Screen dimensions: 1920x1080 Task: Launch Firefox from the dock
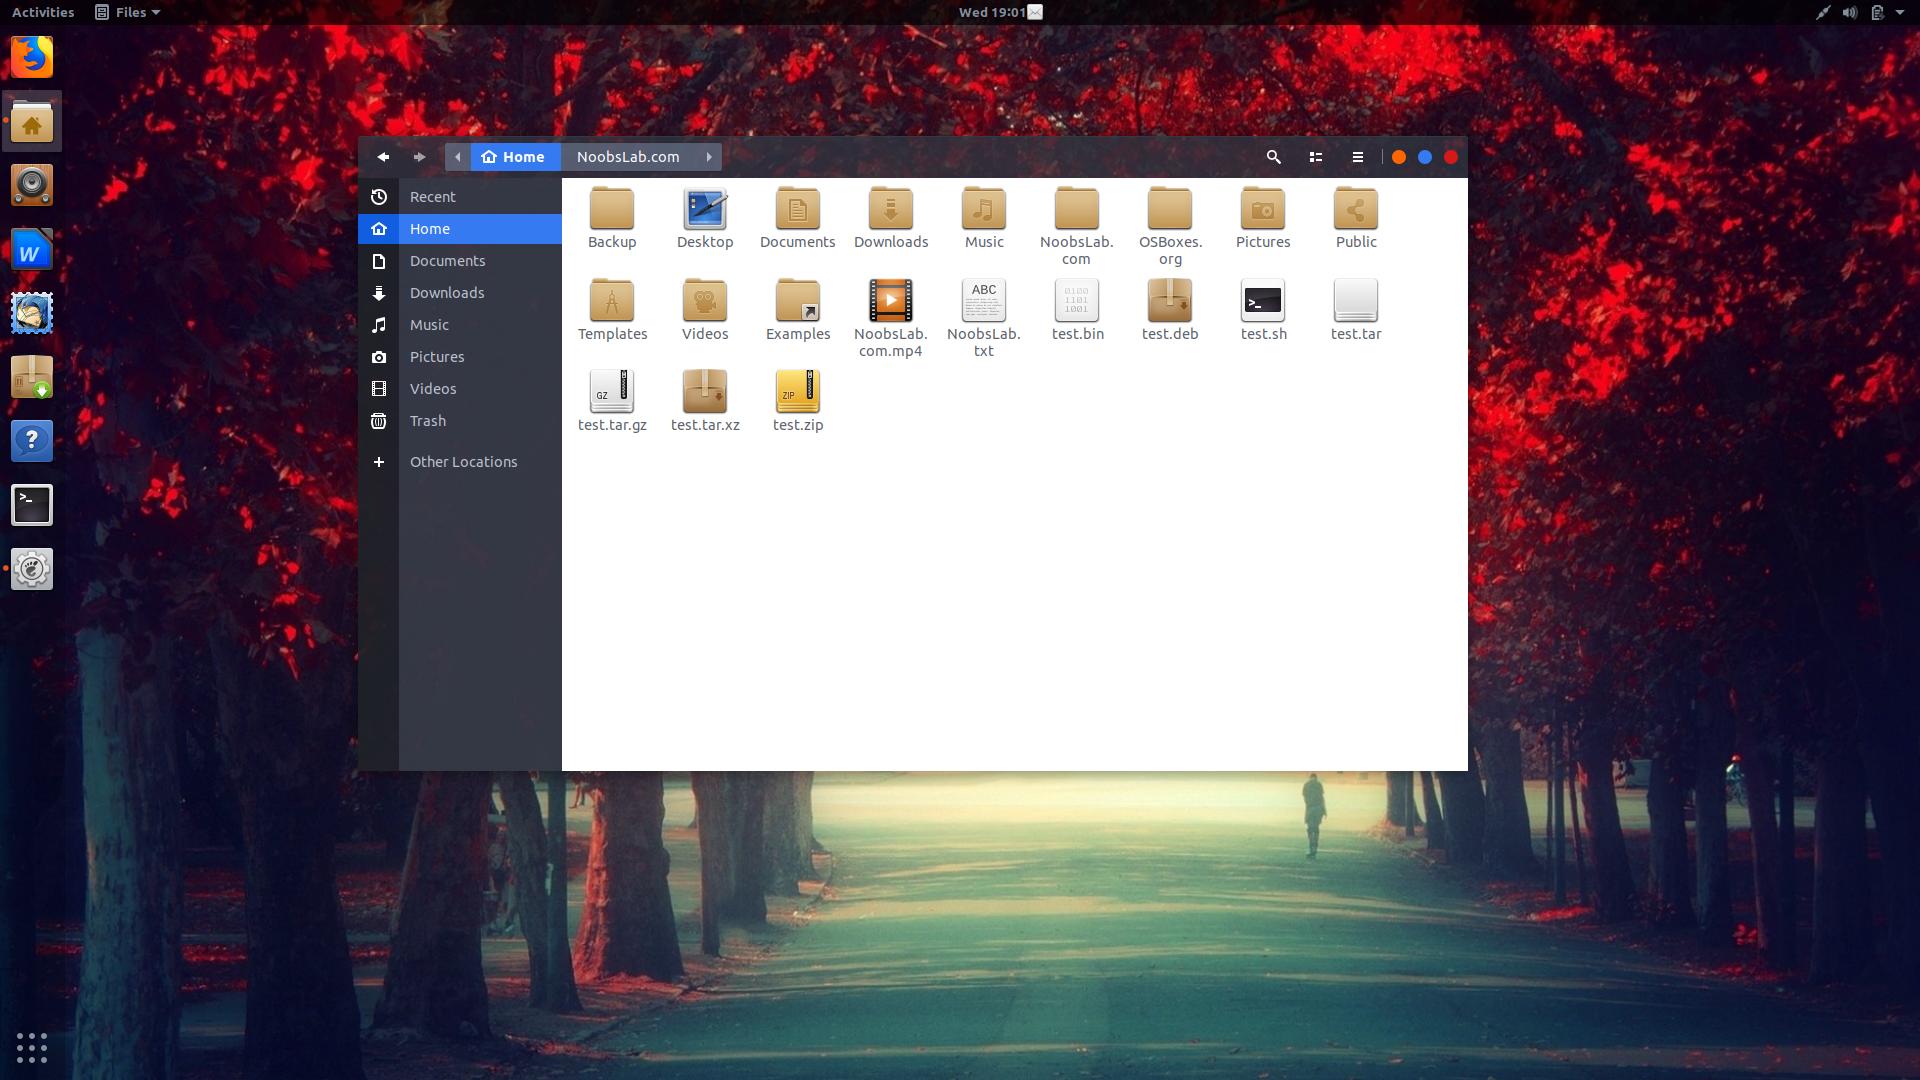32,57
